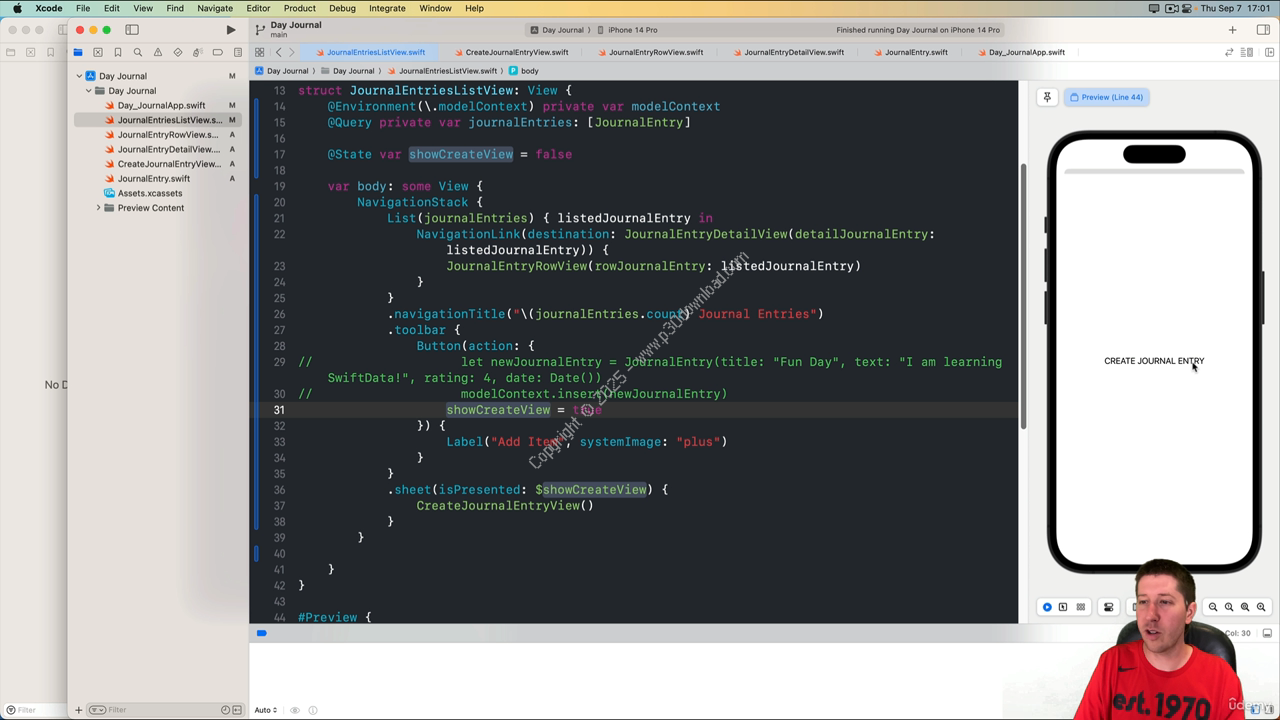The image size is (1280, 720).
Task: Open the issue navigator warning icon
Action: pos(158,52)
